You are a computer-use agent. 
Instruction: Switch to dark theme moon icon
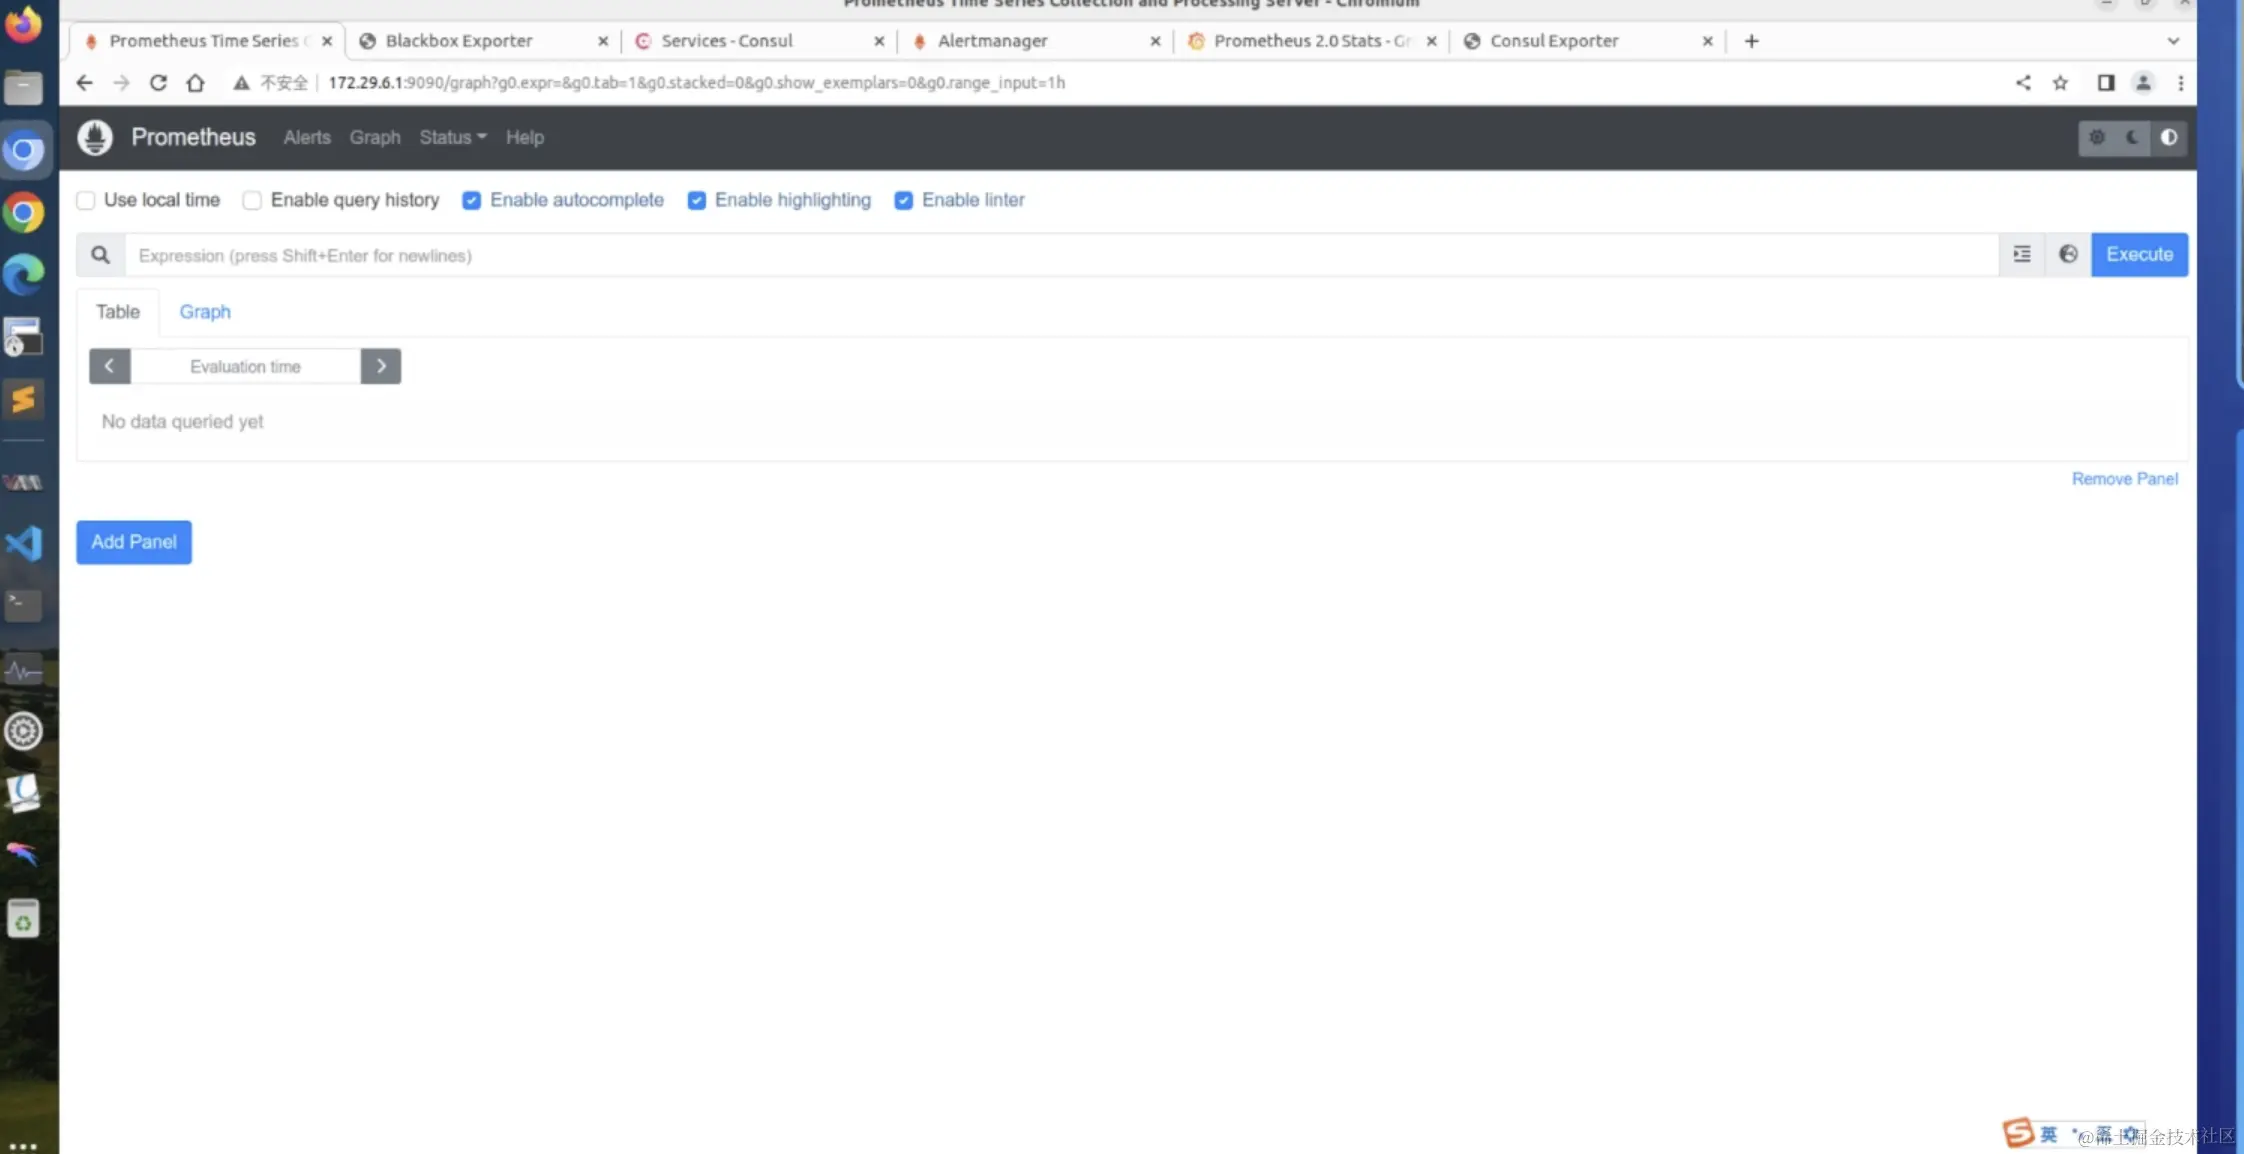click(x=2132, y=137)
